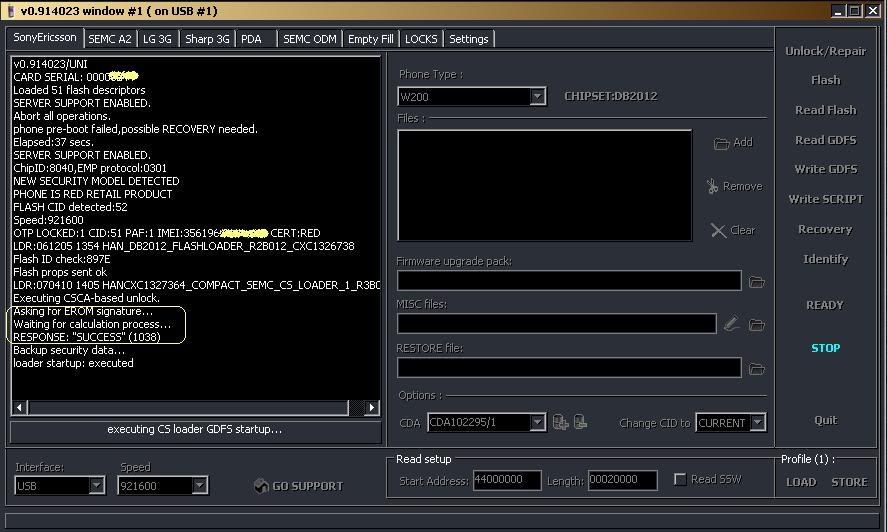Image resolution: width=887 pixels, height=532 pixels.
Task: Select the SEMC ODM tab
Action: 309,39
